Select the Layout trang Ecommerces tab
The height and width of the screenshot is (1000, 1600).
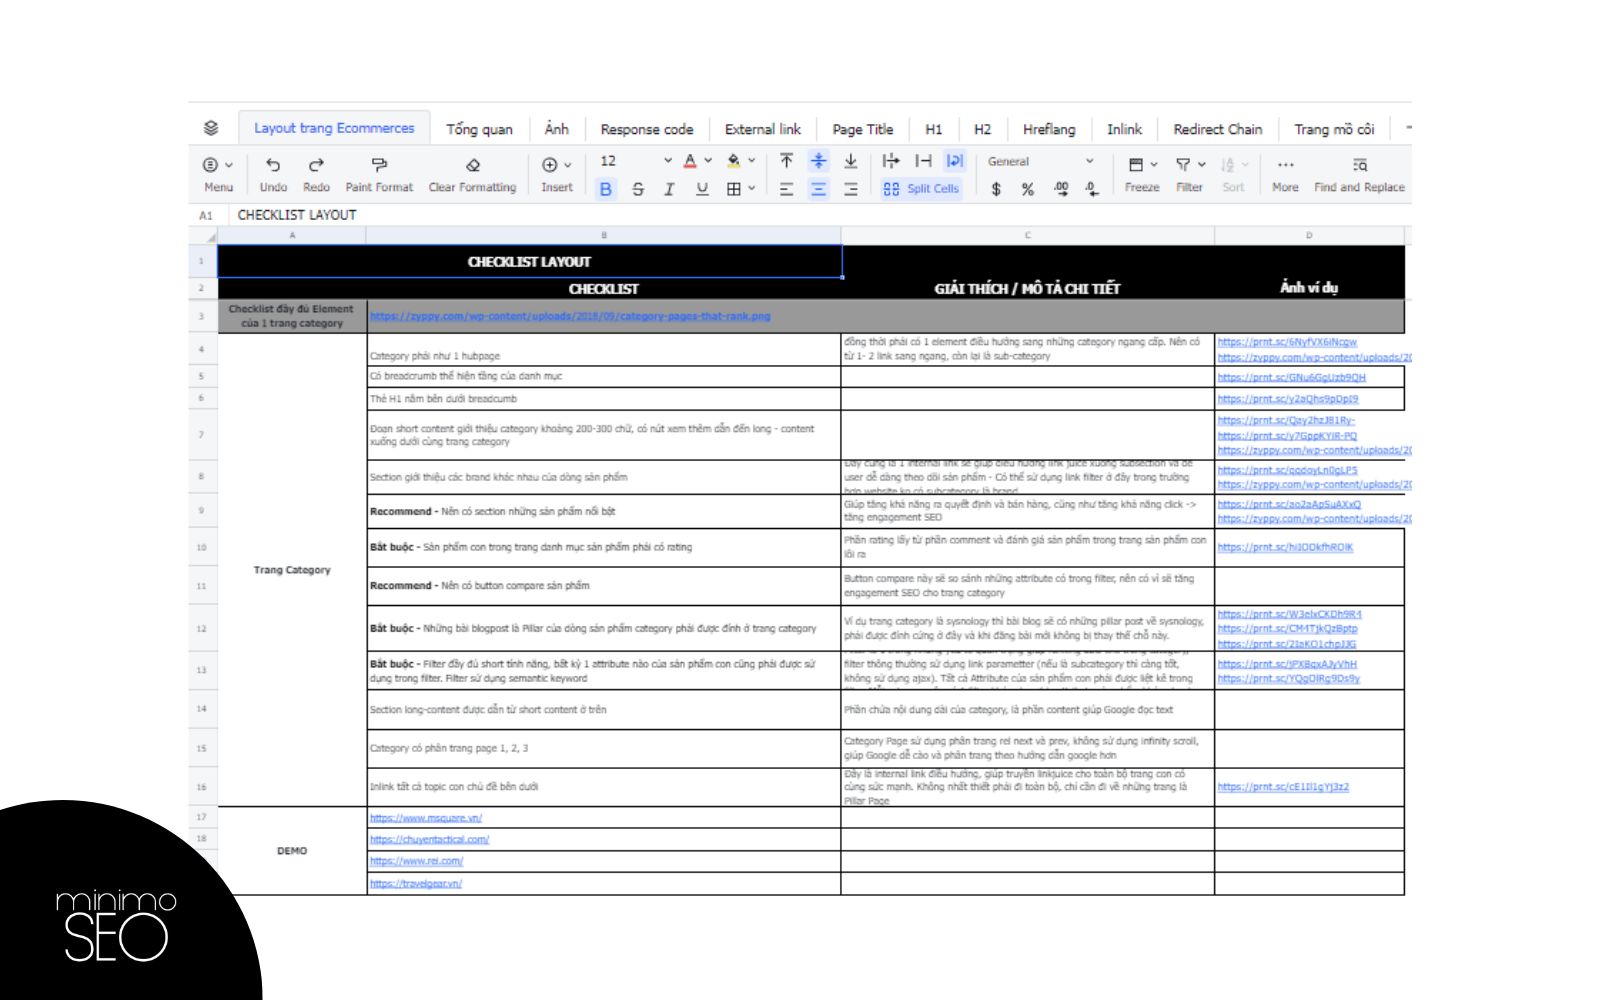334,128
